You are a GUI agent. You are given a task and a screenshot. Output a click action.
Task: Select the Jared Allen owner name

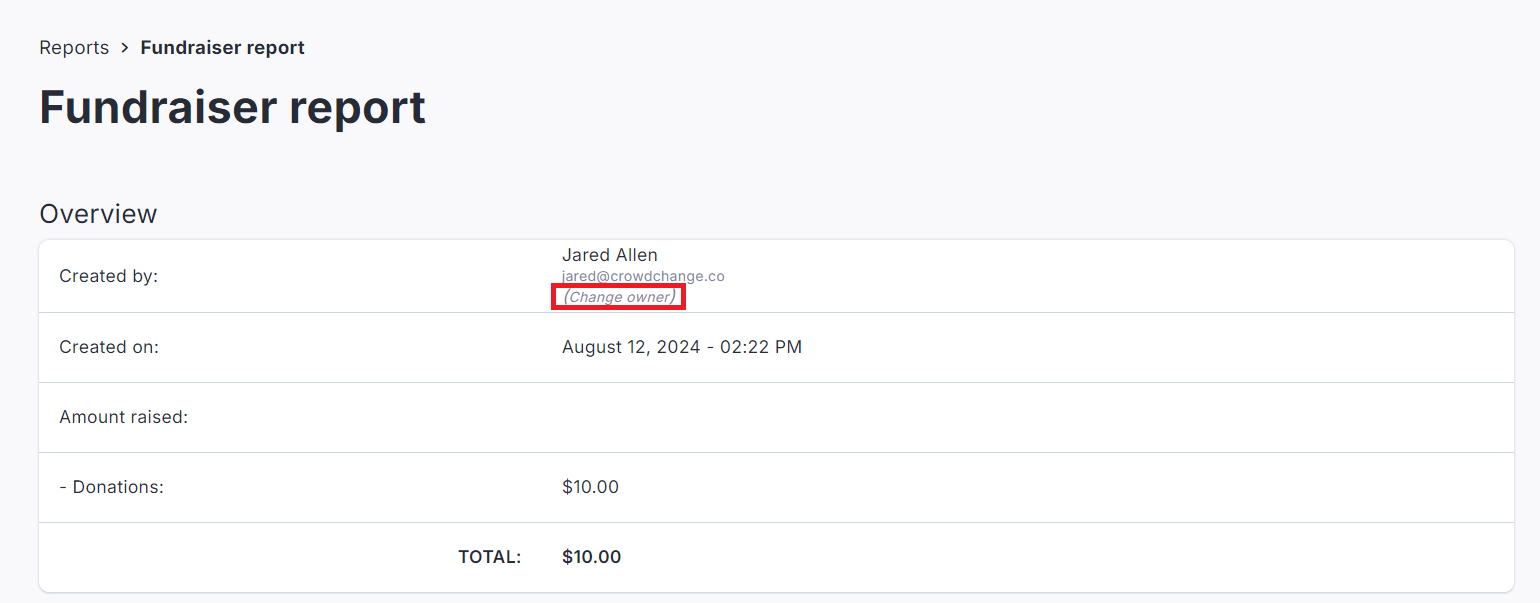click(x=609, y=255)
